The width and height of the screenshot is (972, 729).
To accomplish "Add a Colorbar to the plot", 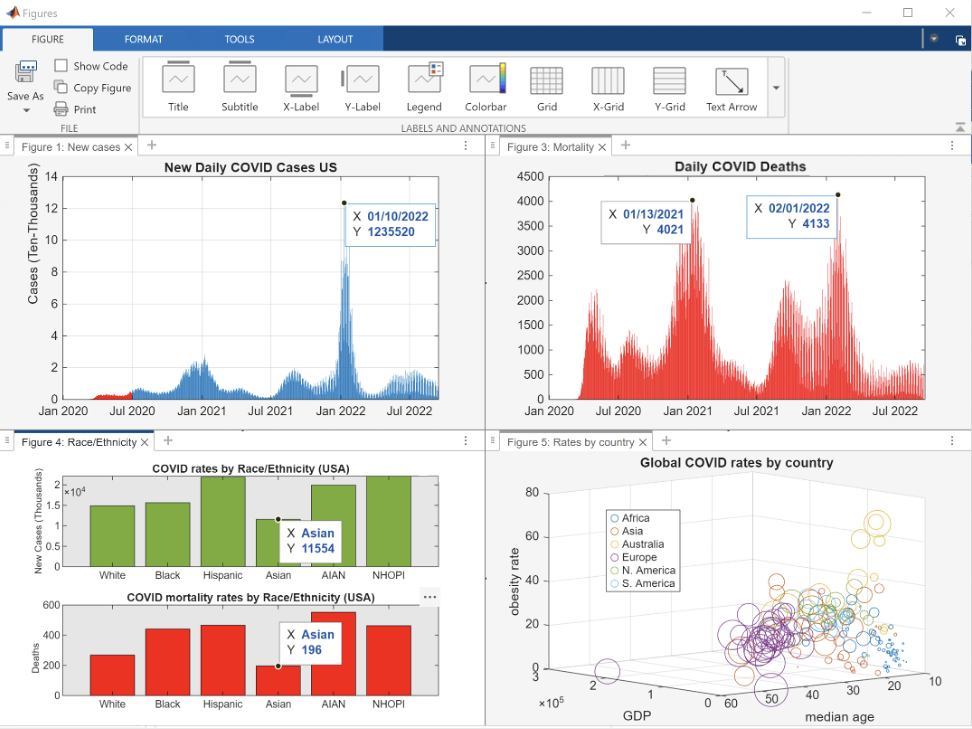I will (486, 86).
